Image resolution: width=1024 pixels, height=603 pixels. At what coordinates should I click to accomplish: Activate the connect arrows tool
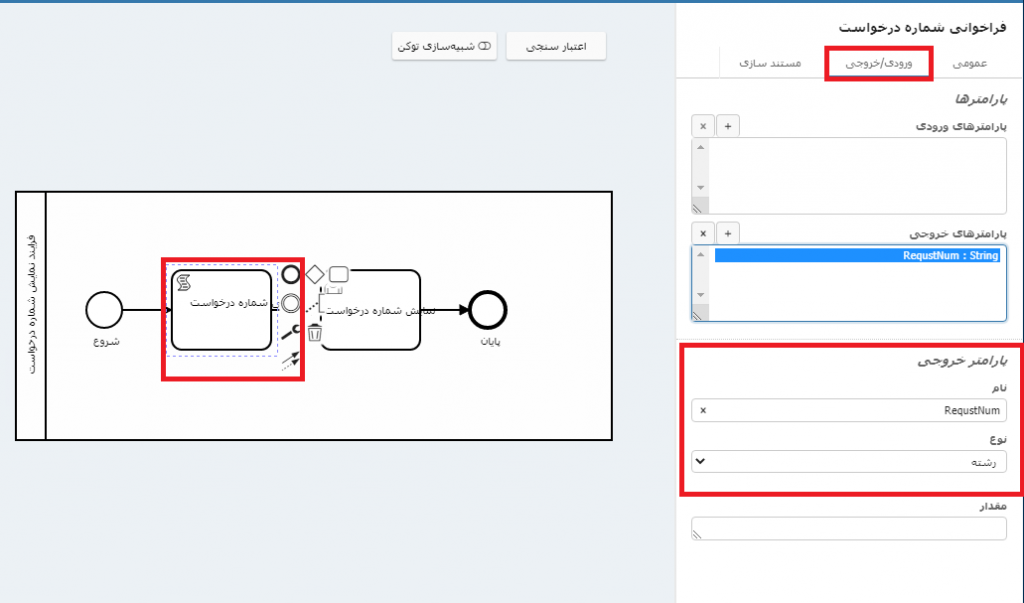click(x=291, y=361)
